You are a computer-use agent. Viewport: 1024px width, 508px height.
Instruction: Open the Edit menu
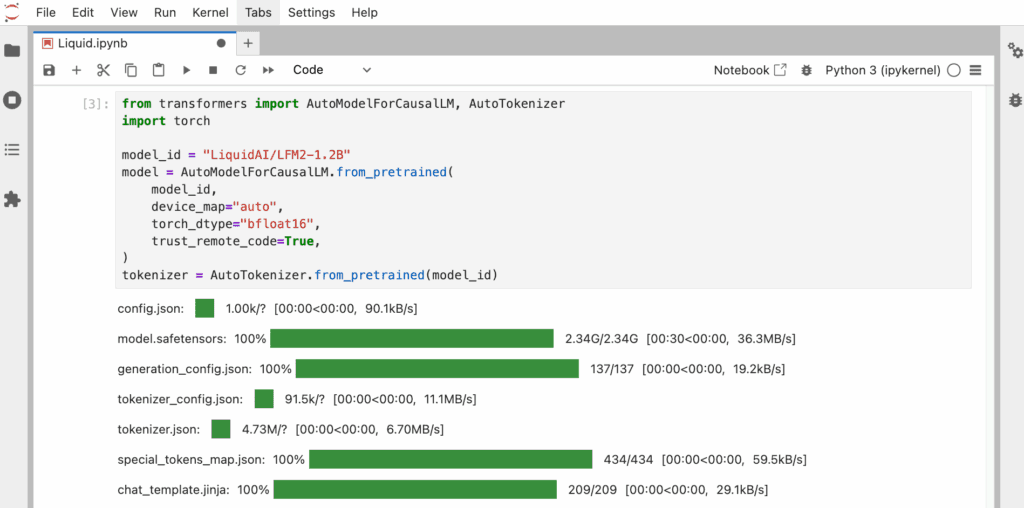[82, 12]
